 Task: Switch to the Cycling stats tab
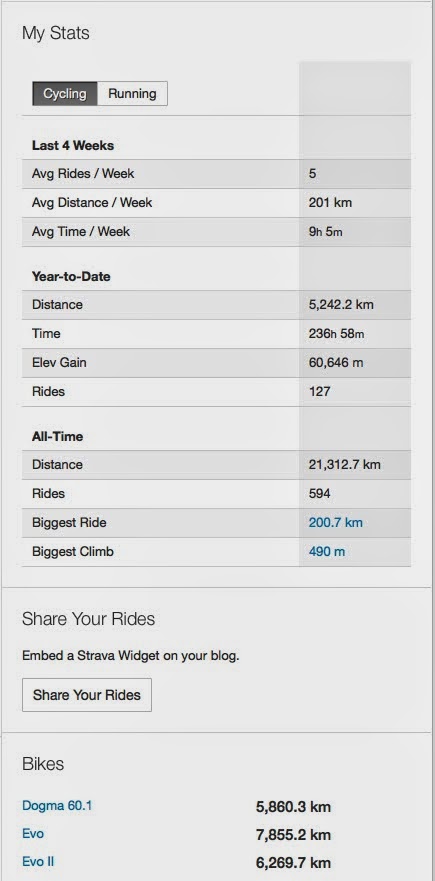click(65, 94)
